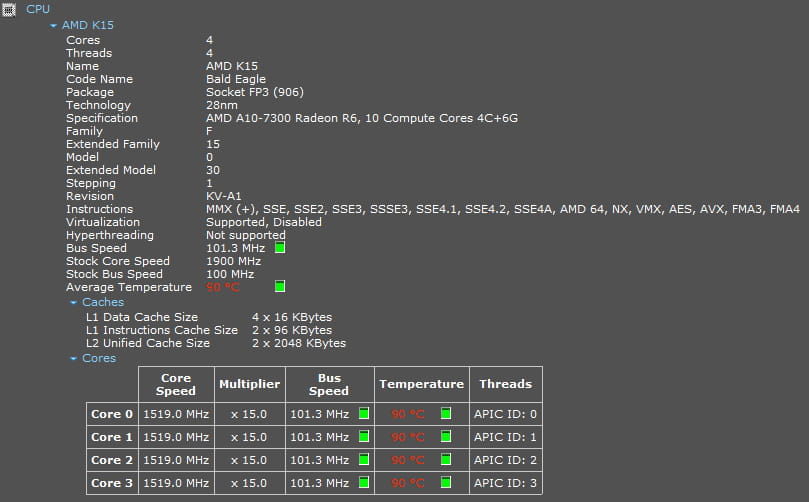The image size is (809, 502).
Task: Click the Temperature column header
Action: pos(422,384)
